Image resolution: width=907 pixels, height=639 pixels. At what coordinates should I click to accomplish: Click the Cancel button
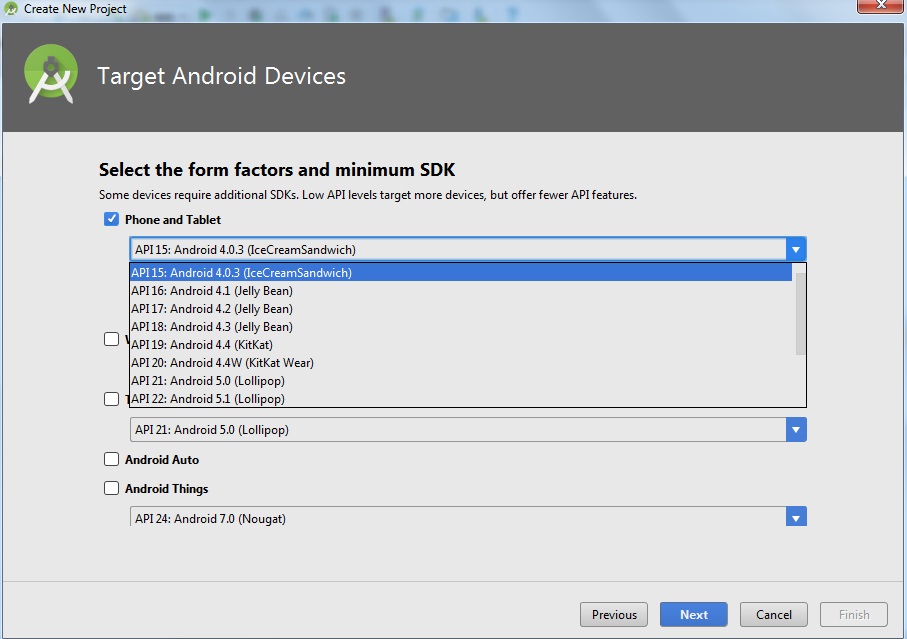773,614
